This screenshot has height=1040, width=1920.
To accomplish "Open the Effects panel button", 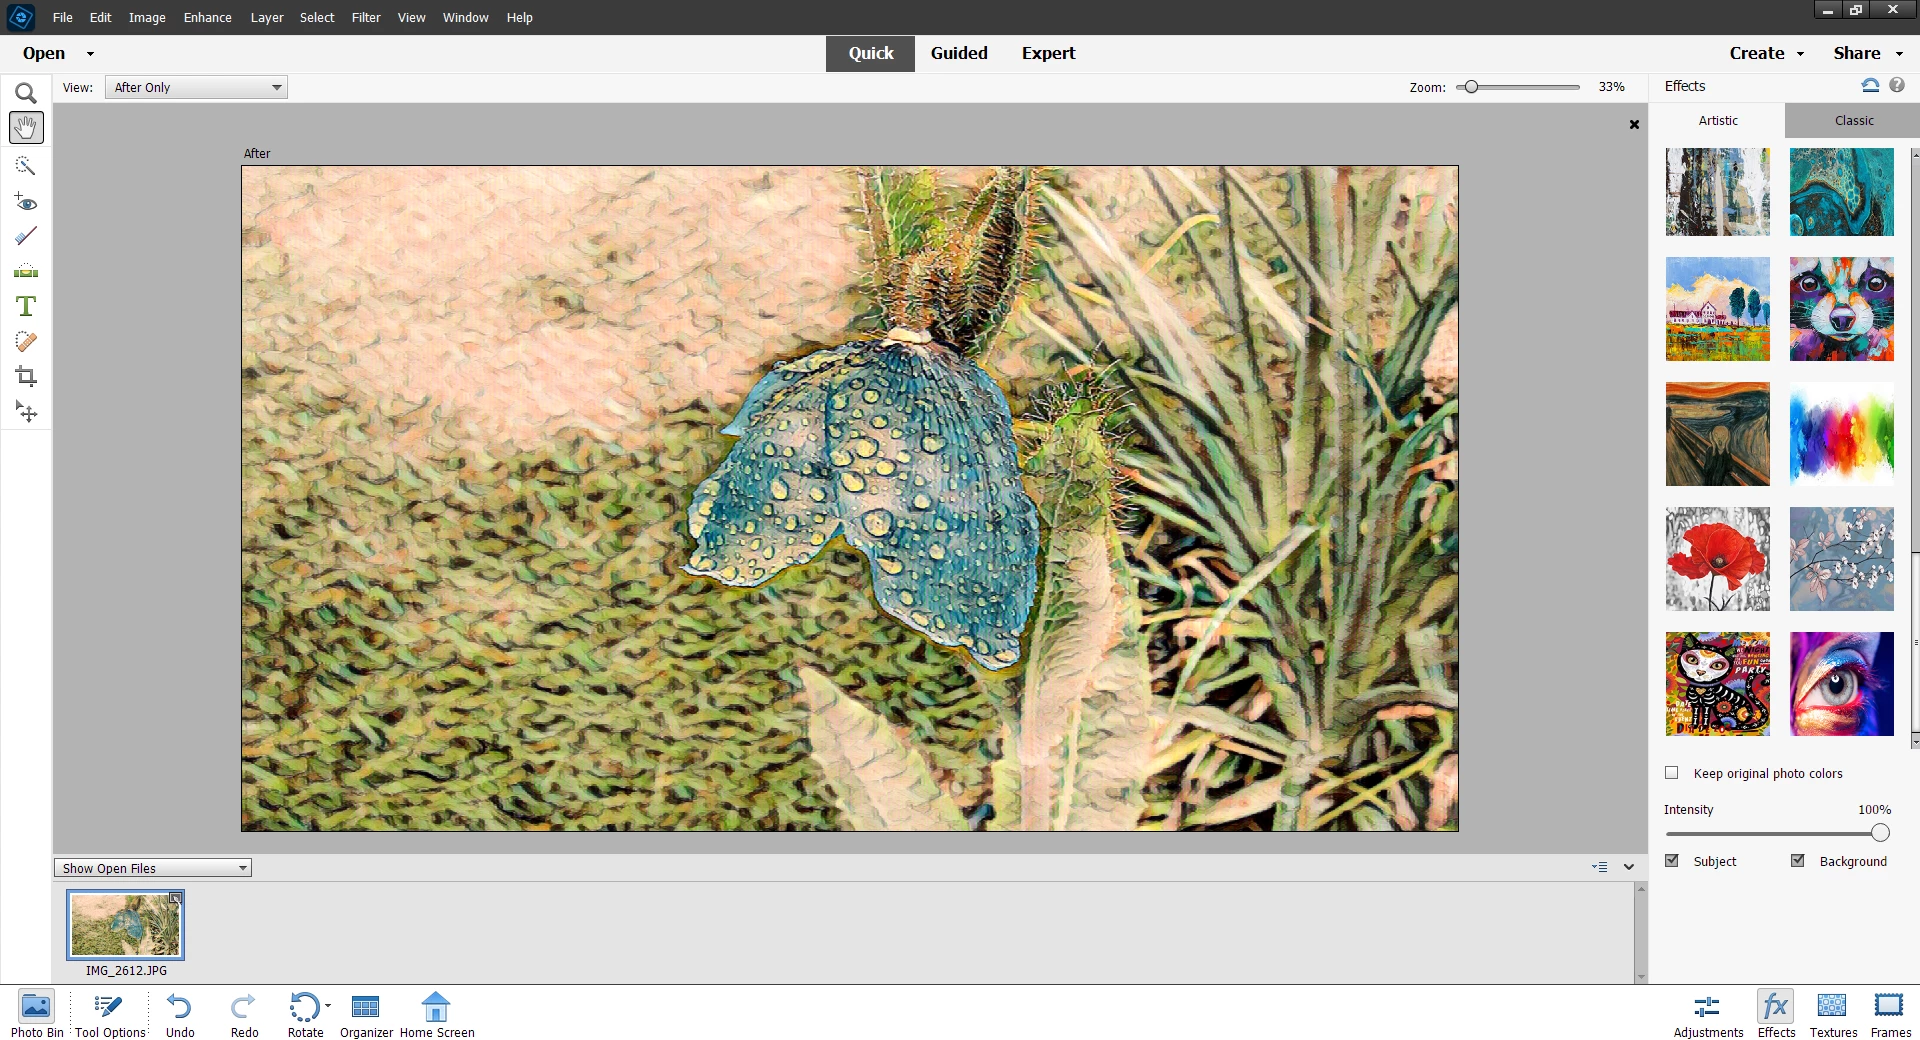I will 1776,1014.
